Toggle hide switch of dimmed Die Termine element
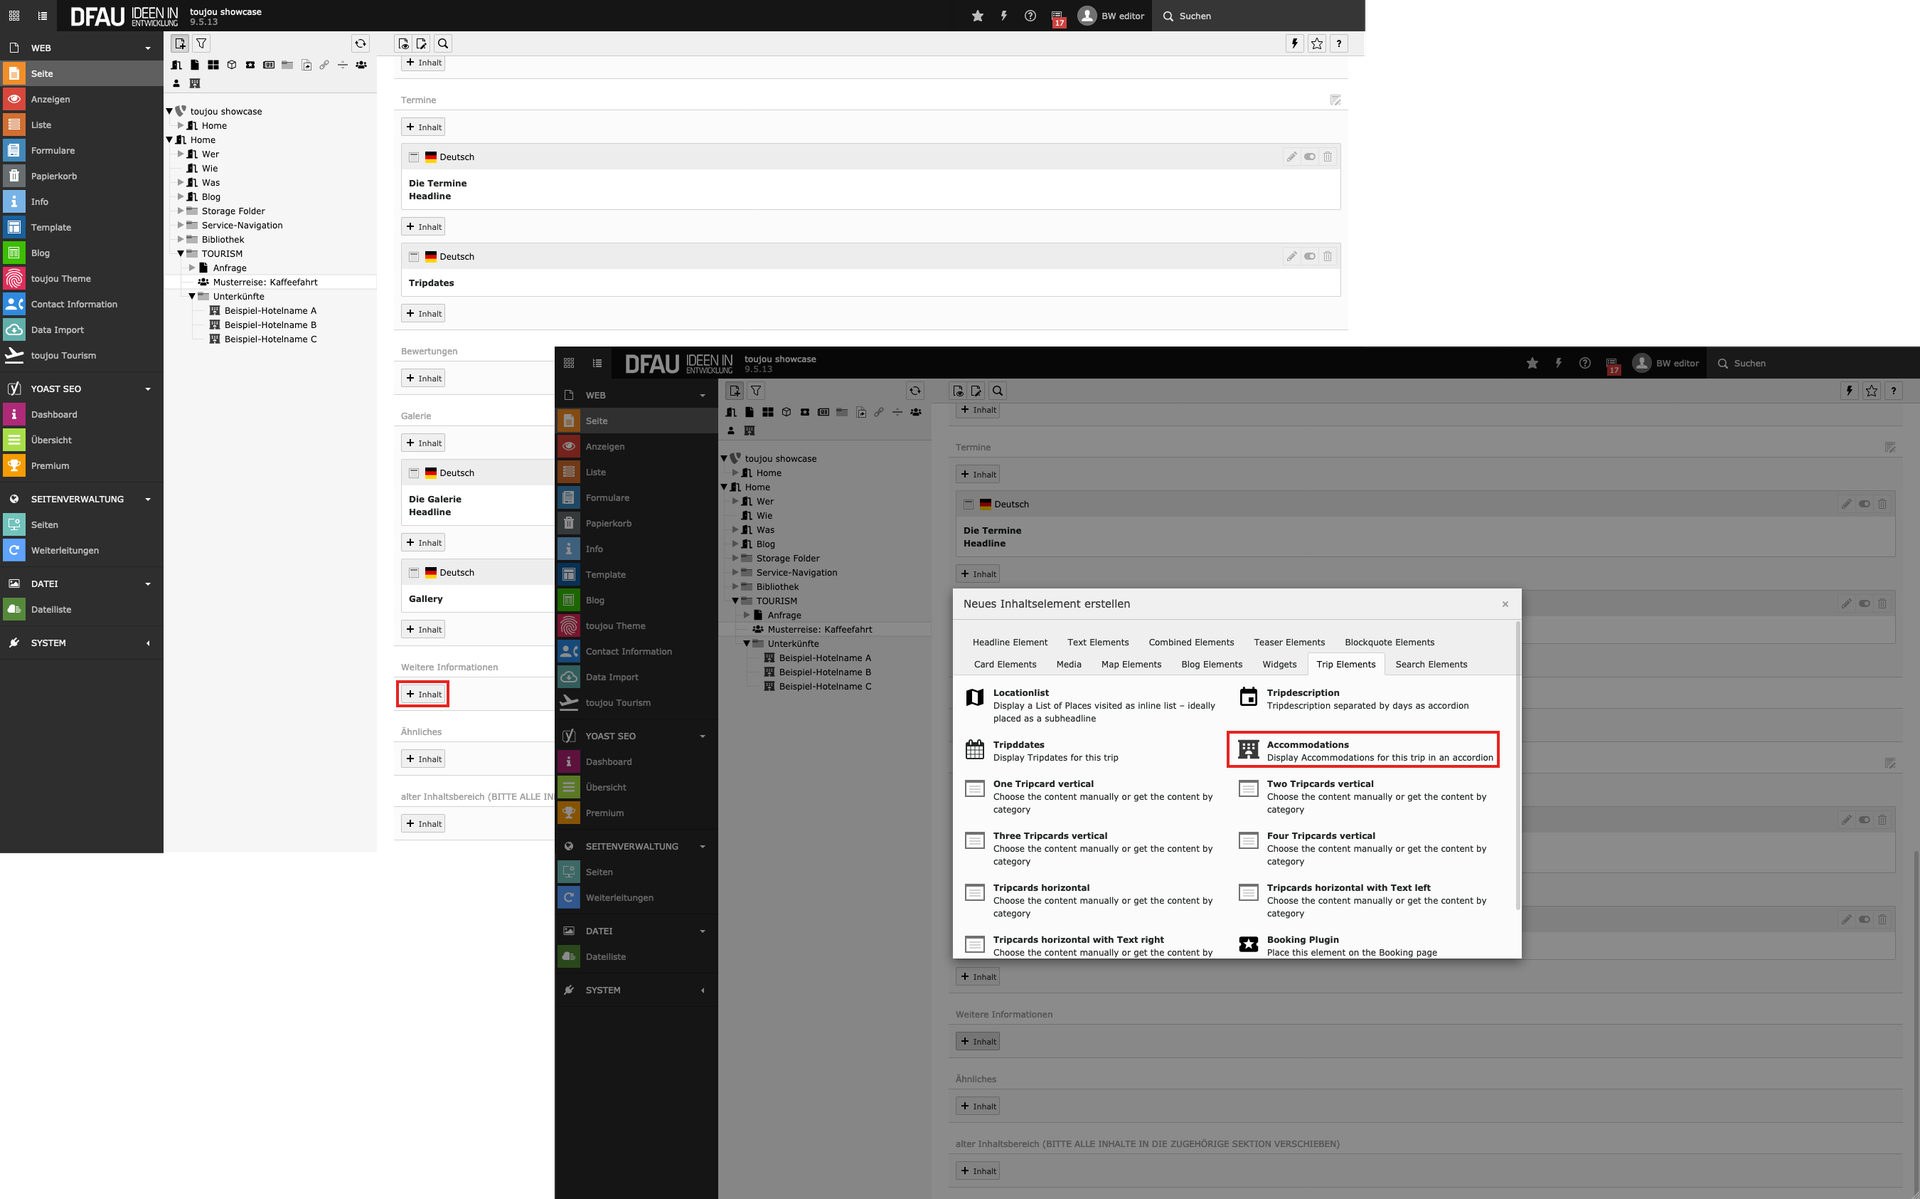 (x=1864, y=504)
